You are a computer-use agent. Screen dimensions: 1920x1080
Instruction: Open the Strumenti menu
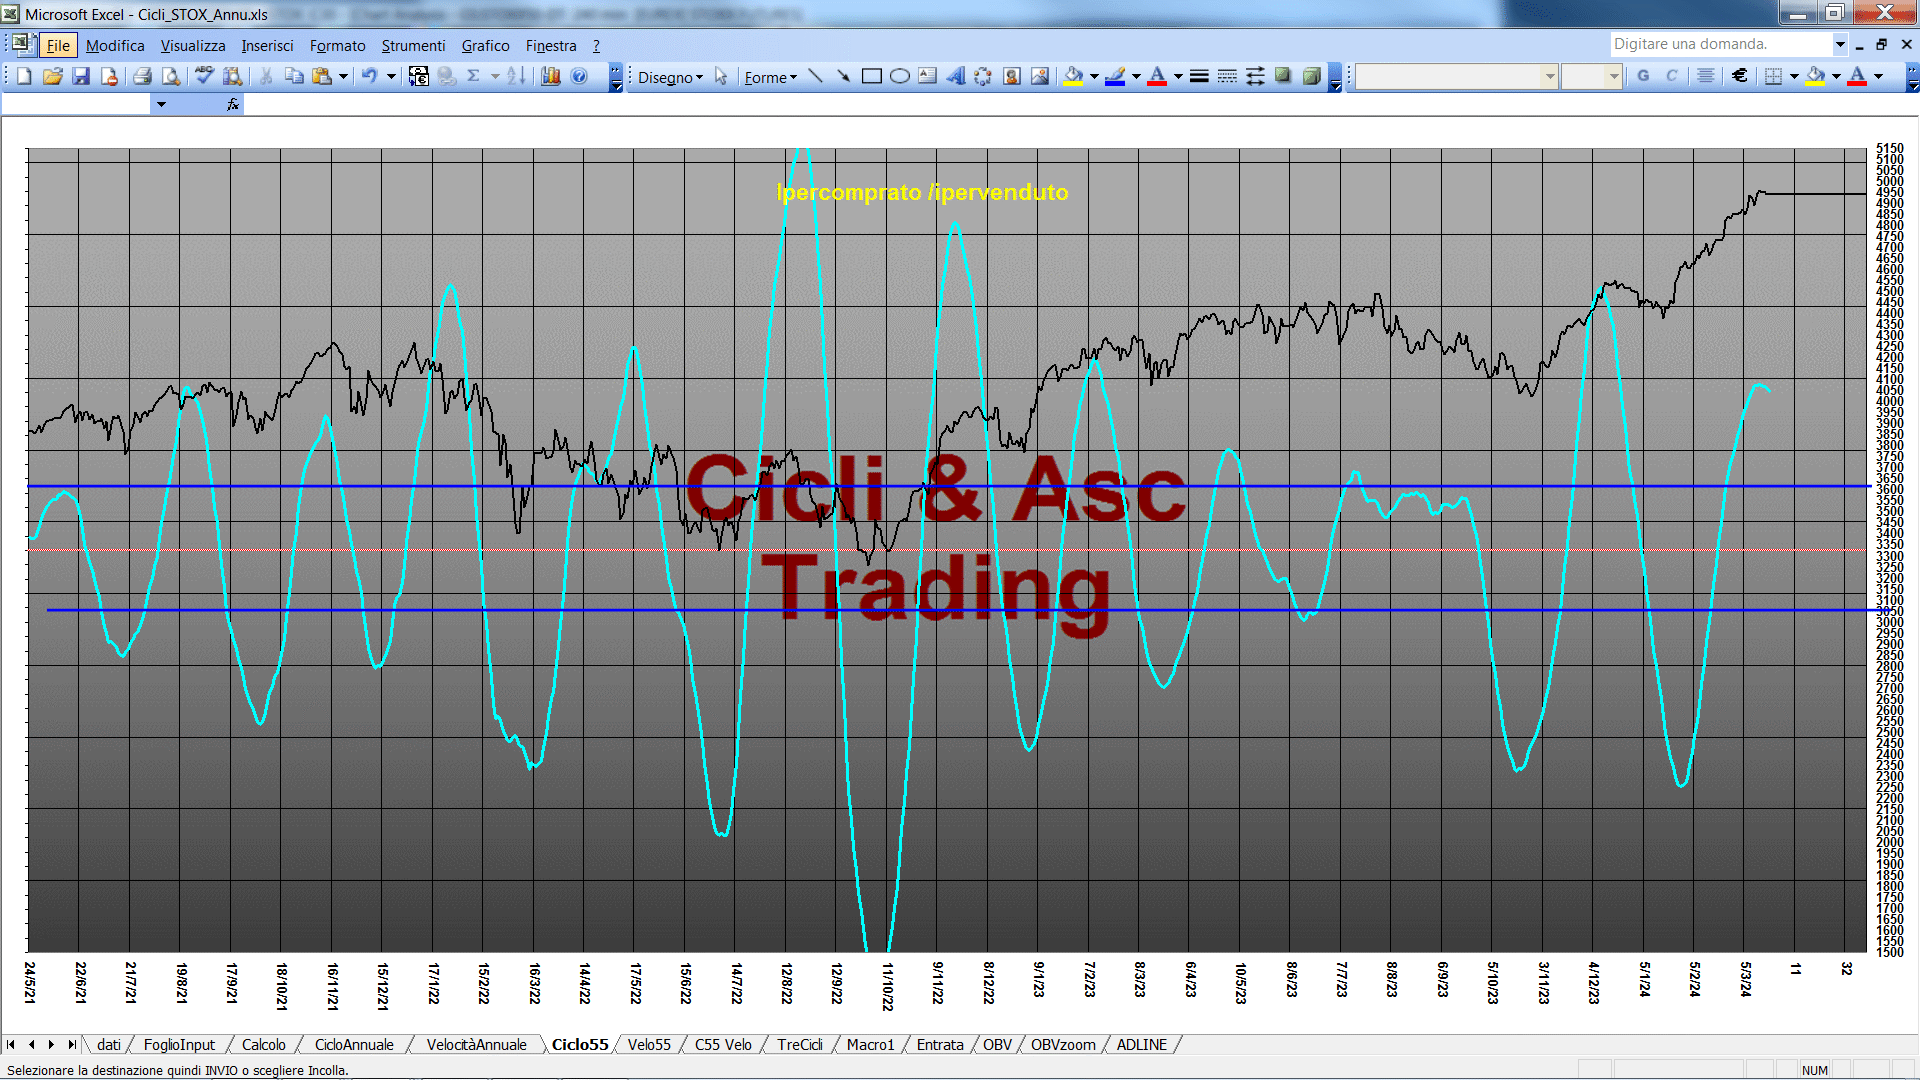pos(413,46)
